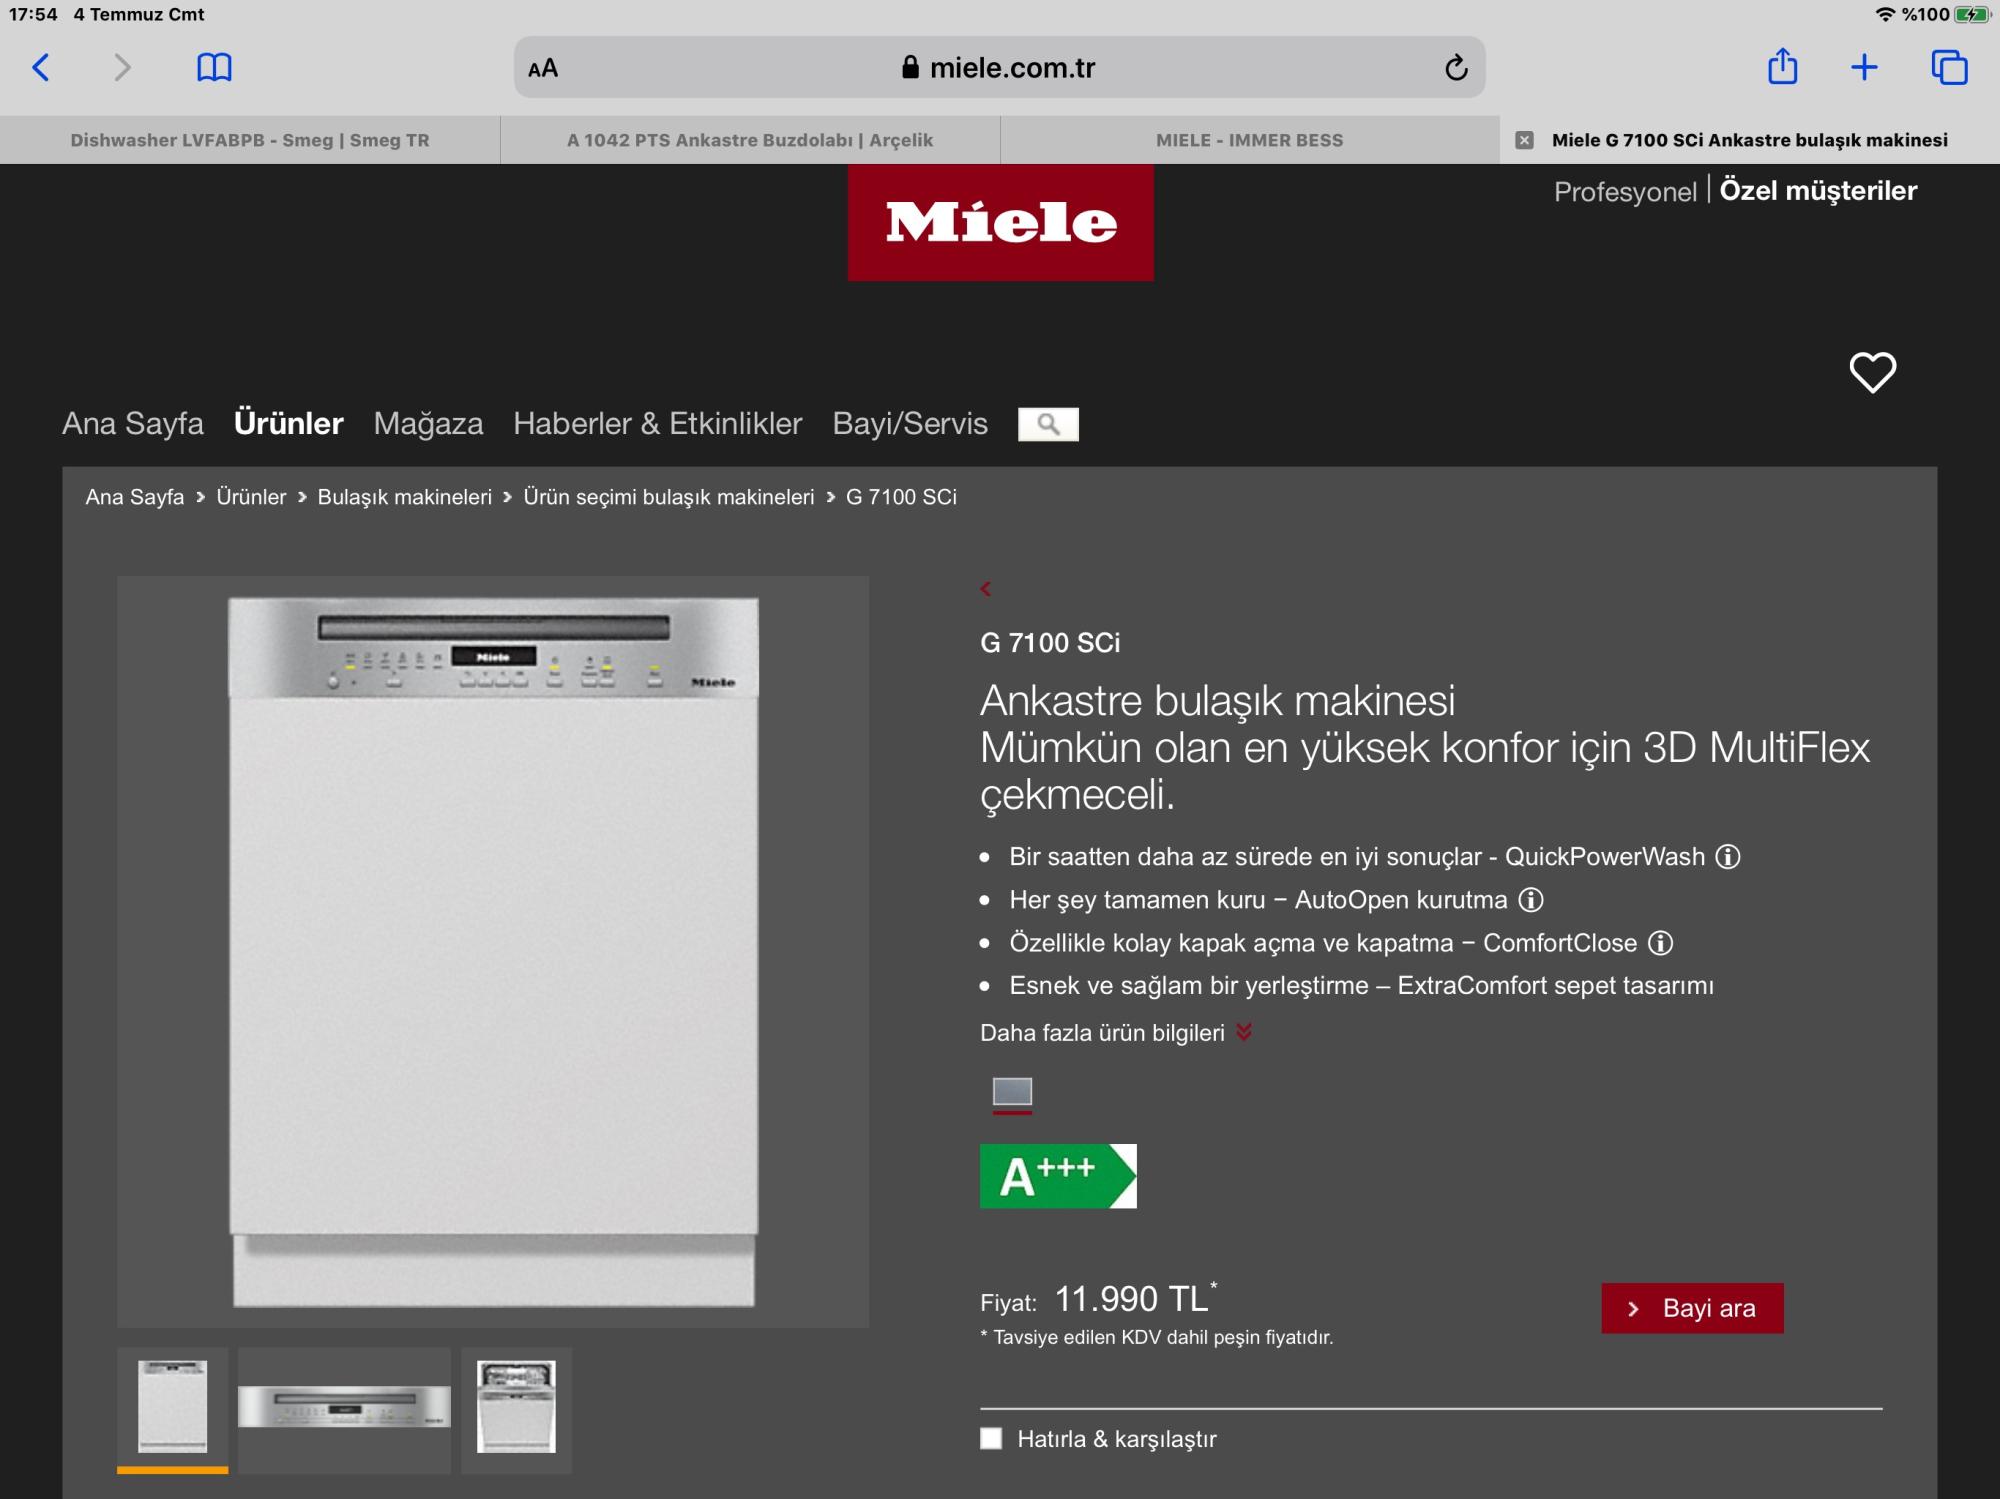Screen dimensions: 2000x1499
Task: Tap the padlock icon in address bar
Action: point(910,67)
